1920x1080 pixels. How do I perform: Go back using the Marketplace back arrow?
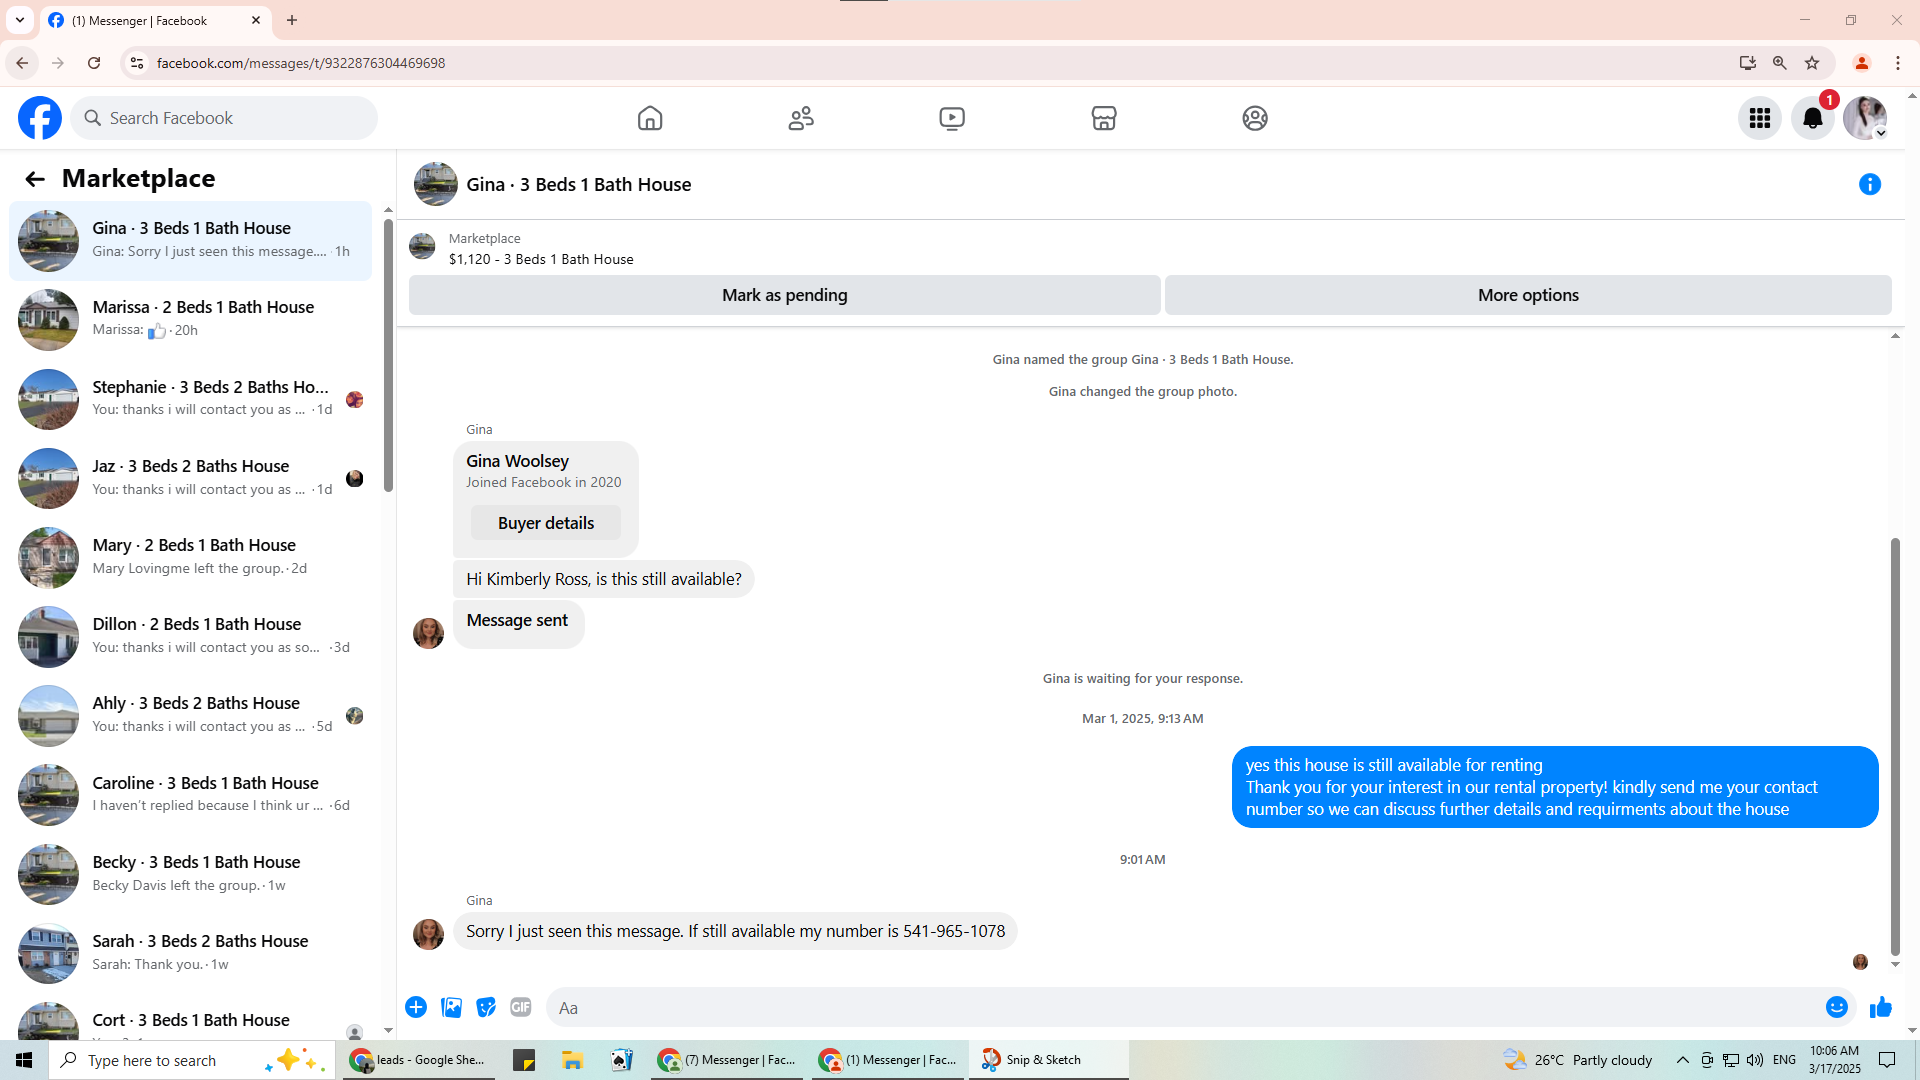click(x=35, y=179)
